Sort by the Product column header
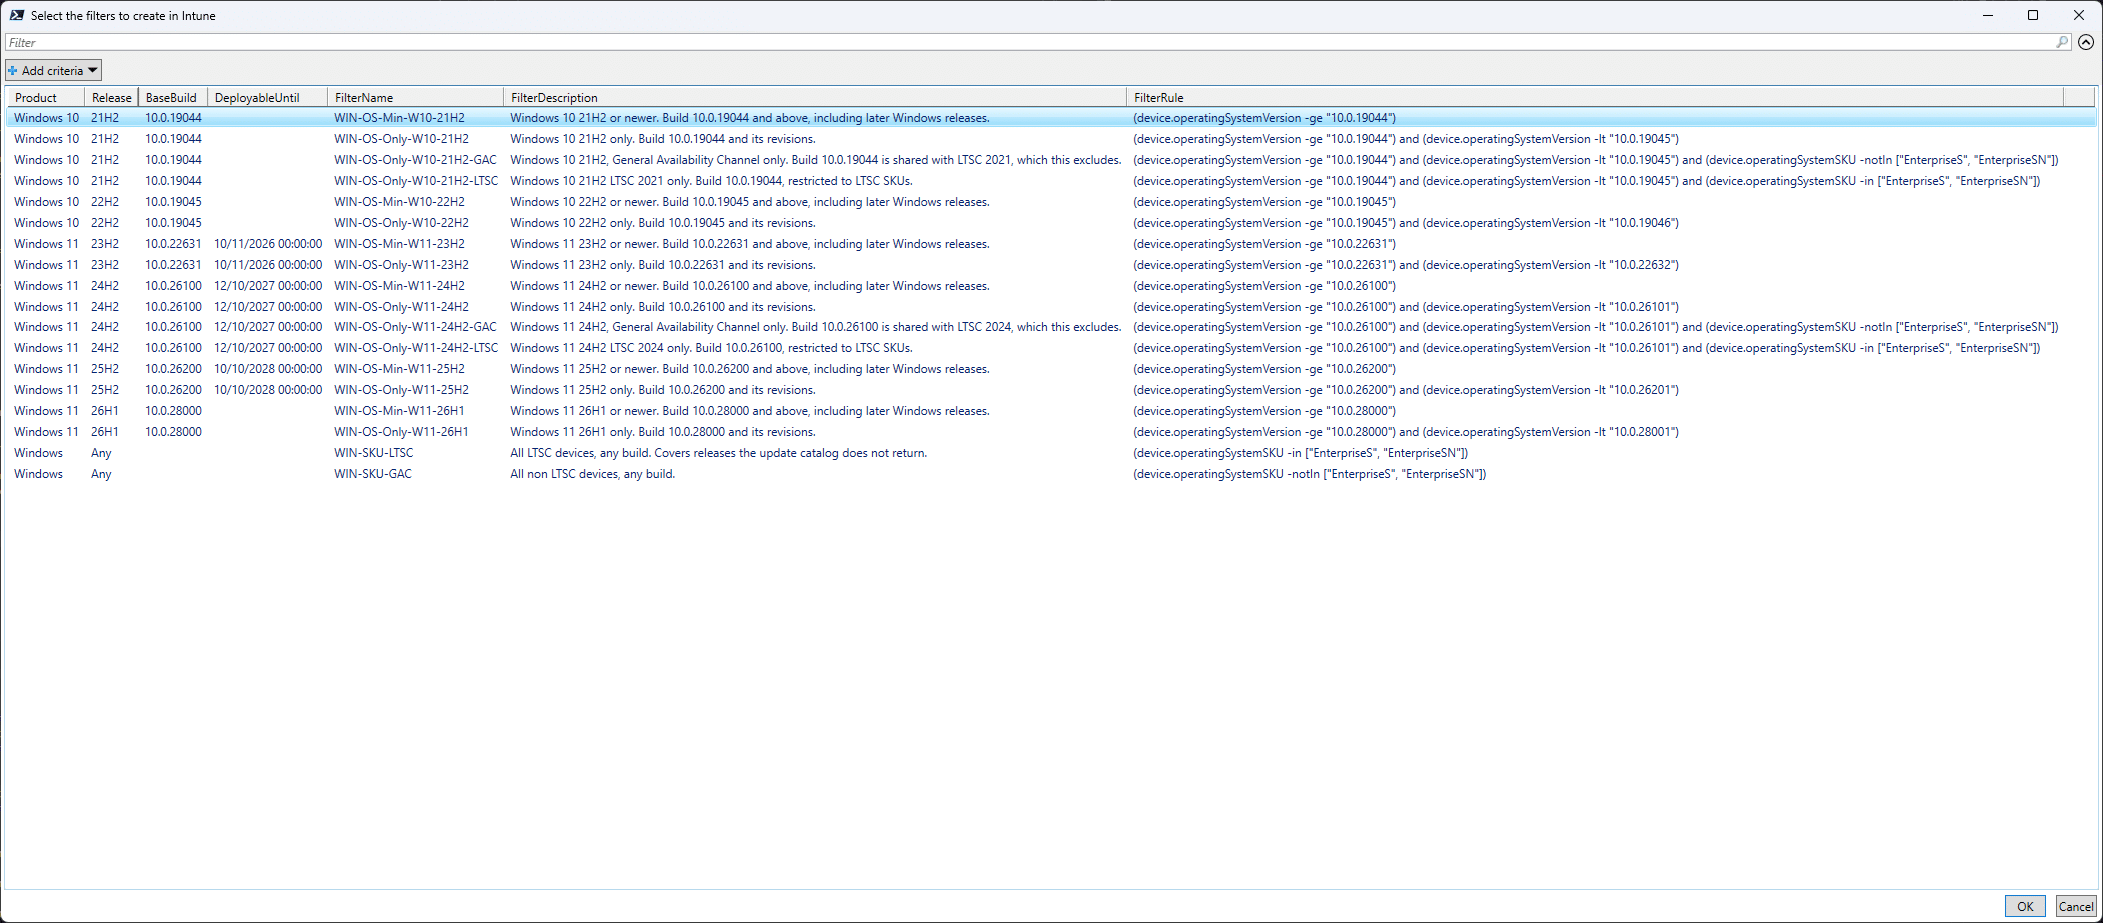The height and width of the screenshot is (923, 2103). (x=46, y=97)
